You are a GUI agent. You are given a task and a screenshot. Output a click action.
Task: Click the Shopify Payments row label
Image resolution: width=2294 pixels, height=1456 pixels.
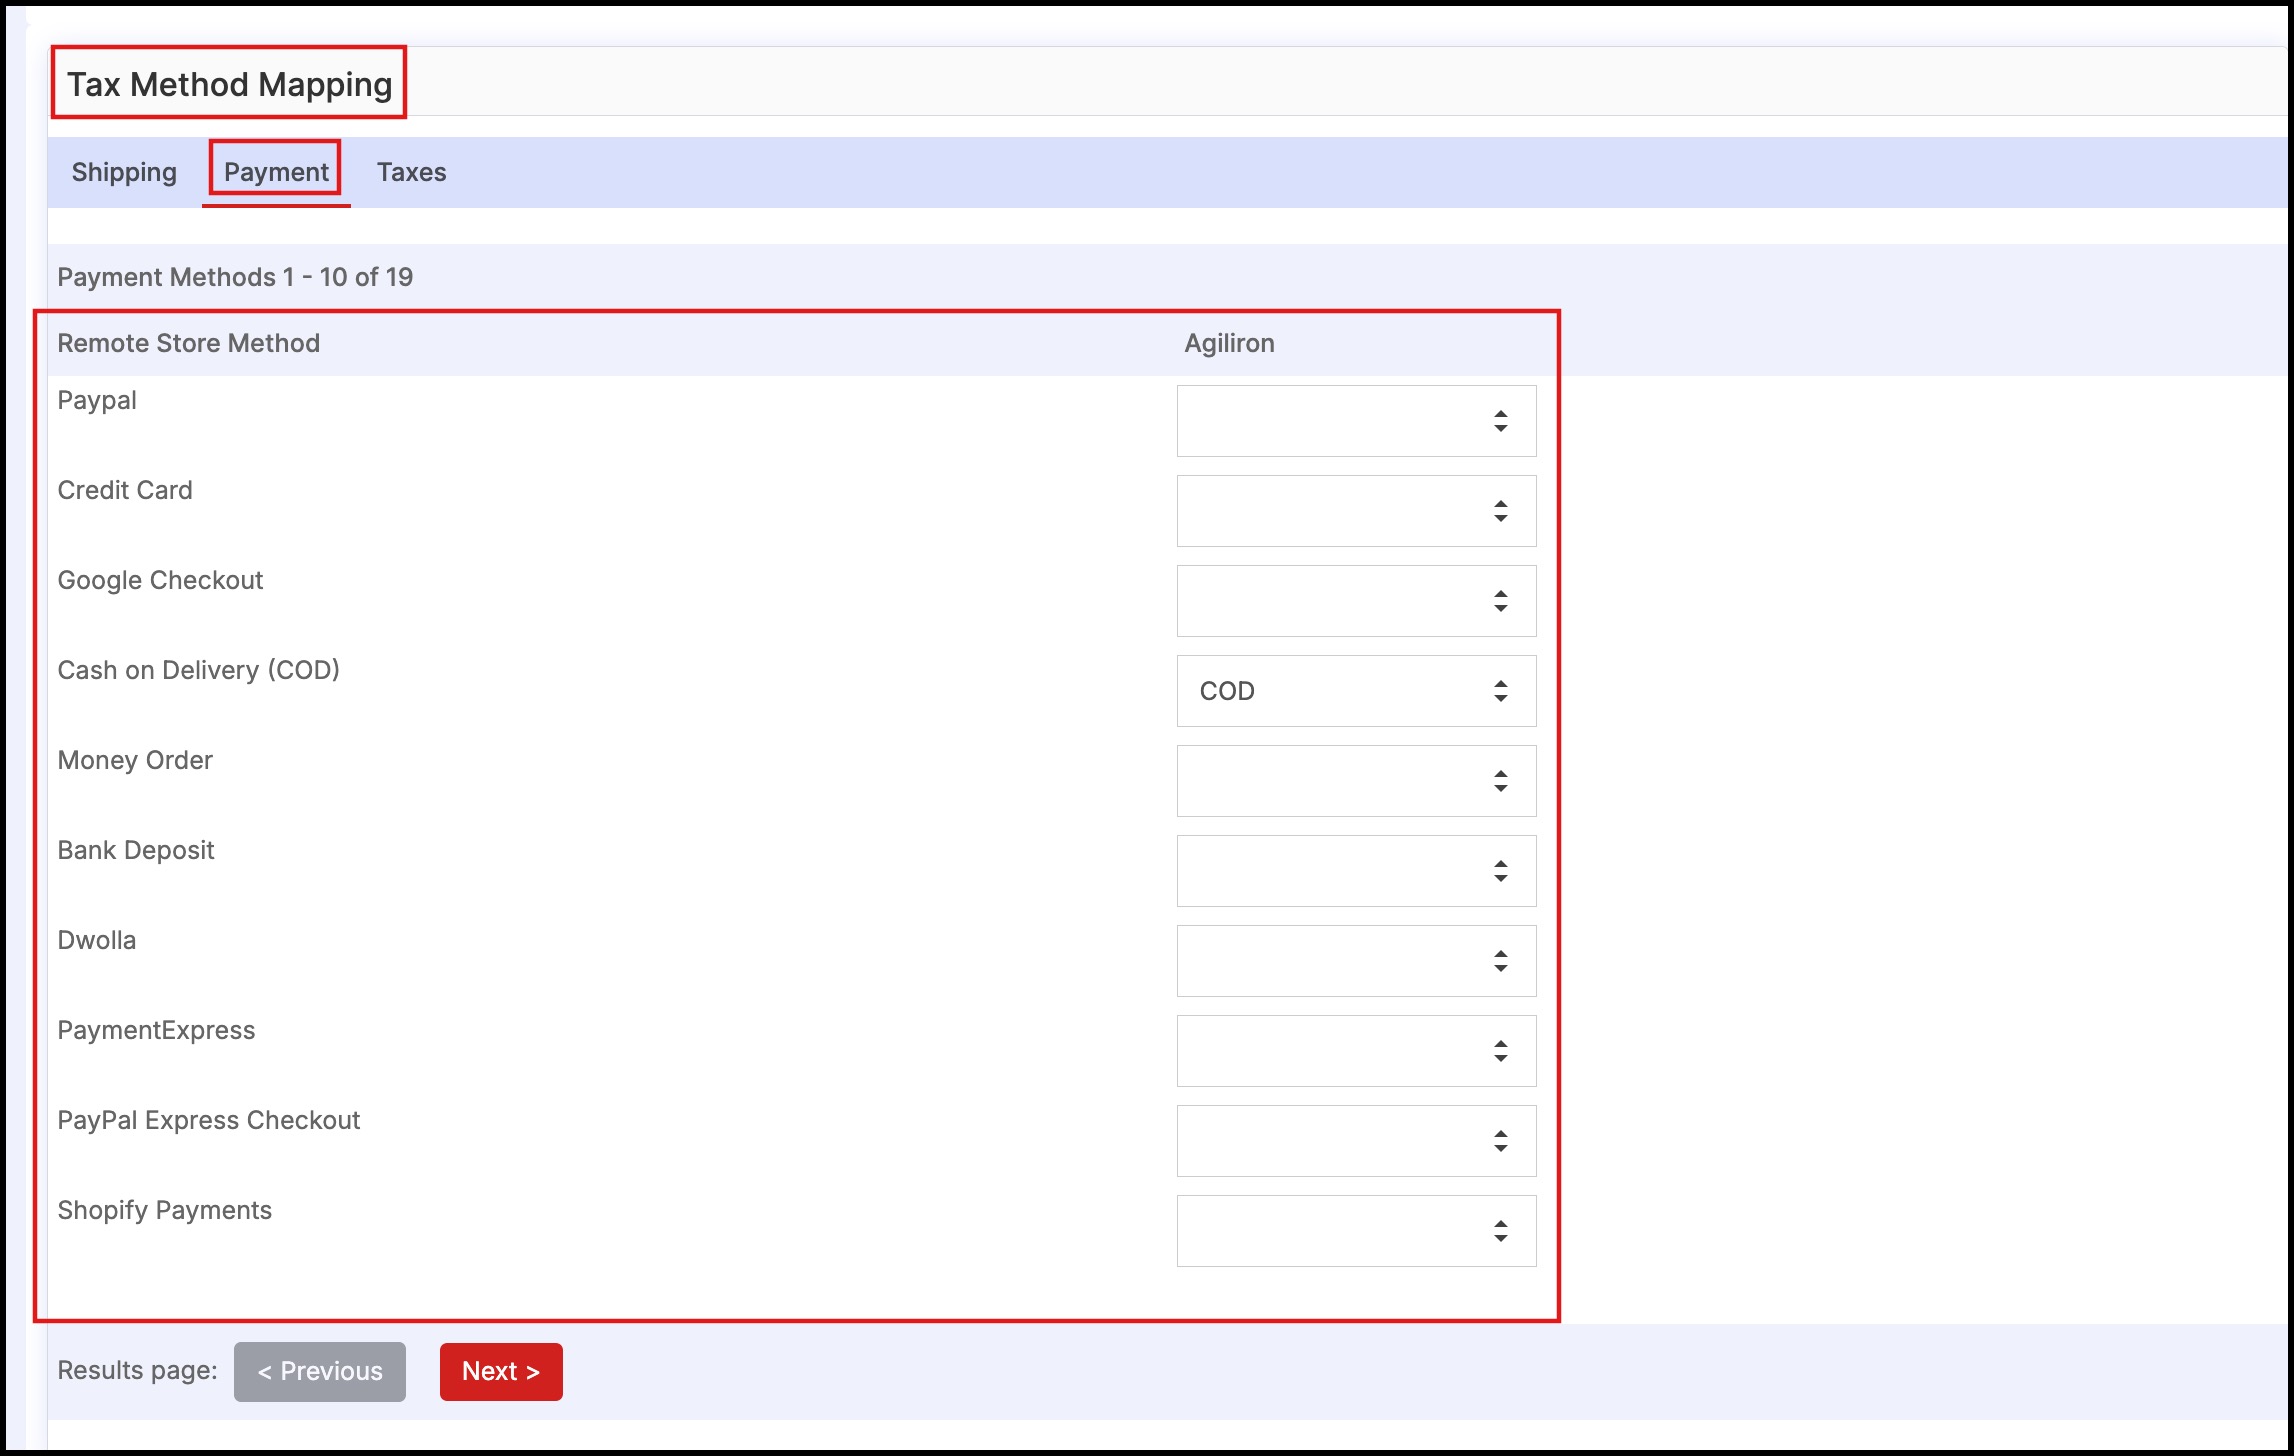[164, 1210]
